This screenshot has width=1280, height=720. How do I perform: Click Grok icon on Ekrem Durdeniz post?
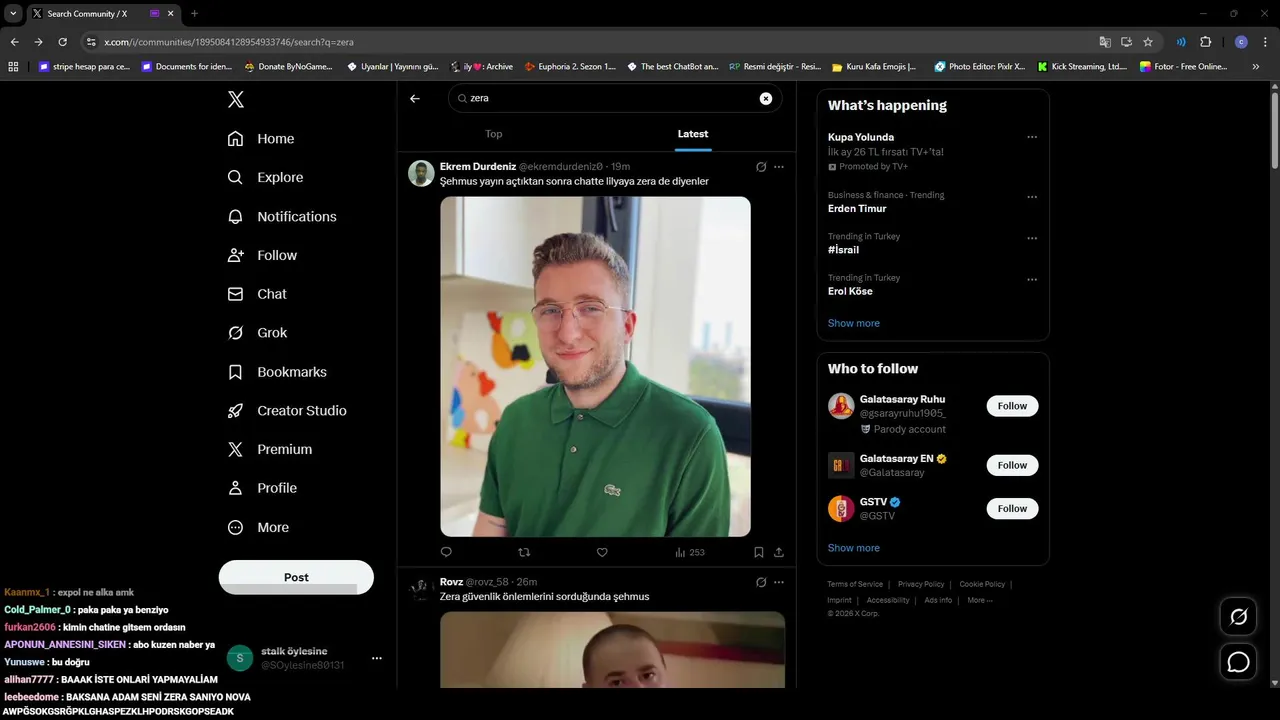click(x=761, y=167)
